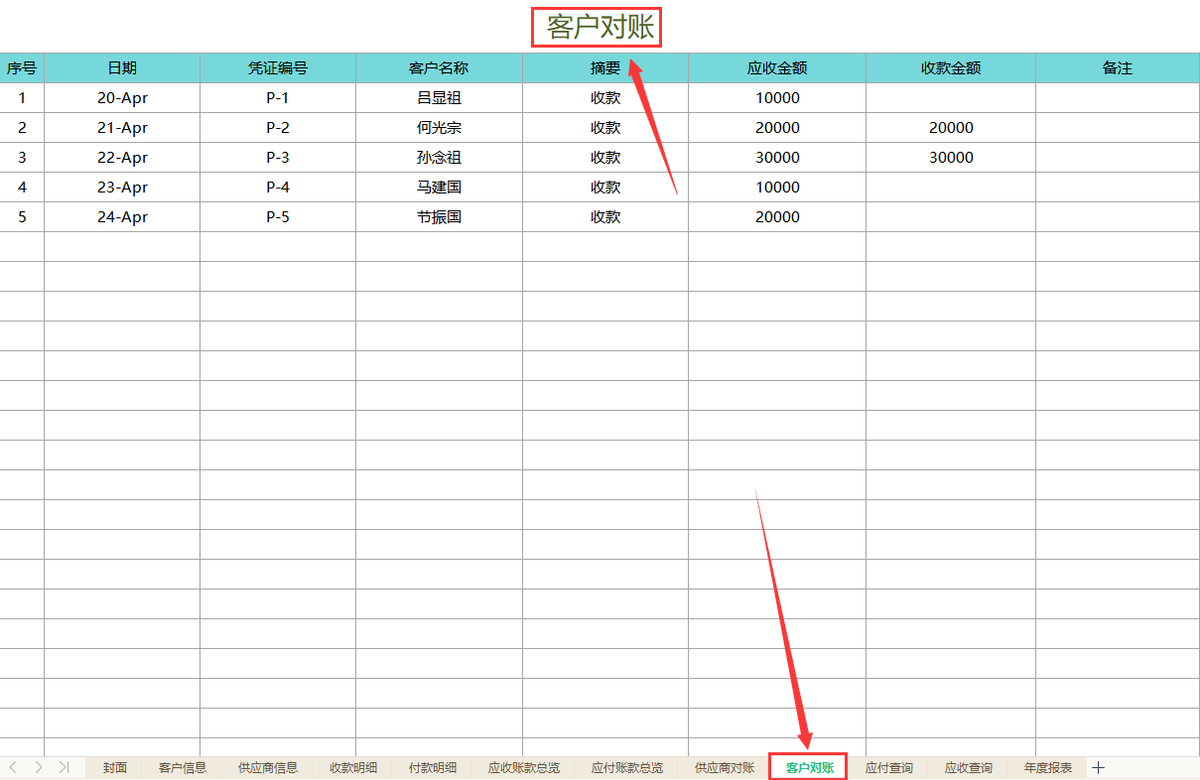Viewport: 1200px width, 780px height.
Task: Select voucher number cell P-5
Action: tap(278, 217)
